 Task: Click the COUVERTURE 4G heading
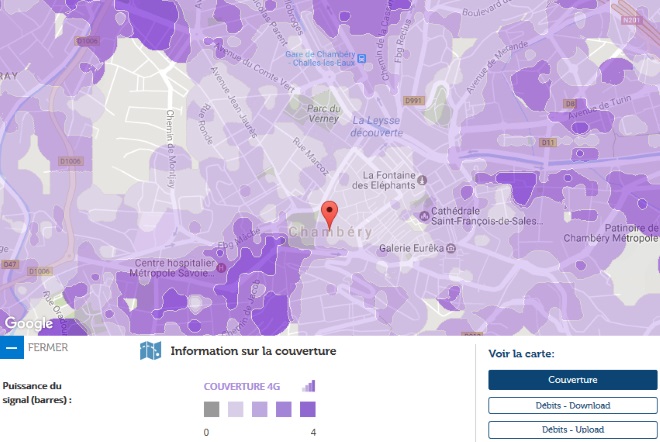[242, 386]
